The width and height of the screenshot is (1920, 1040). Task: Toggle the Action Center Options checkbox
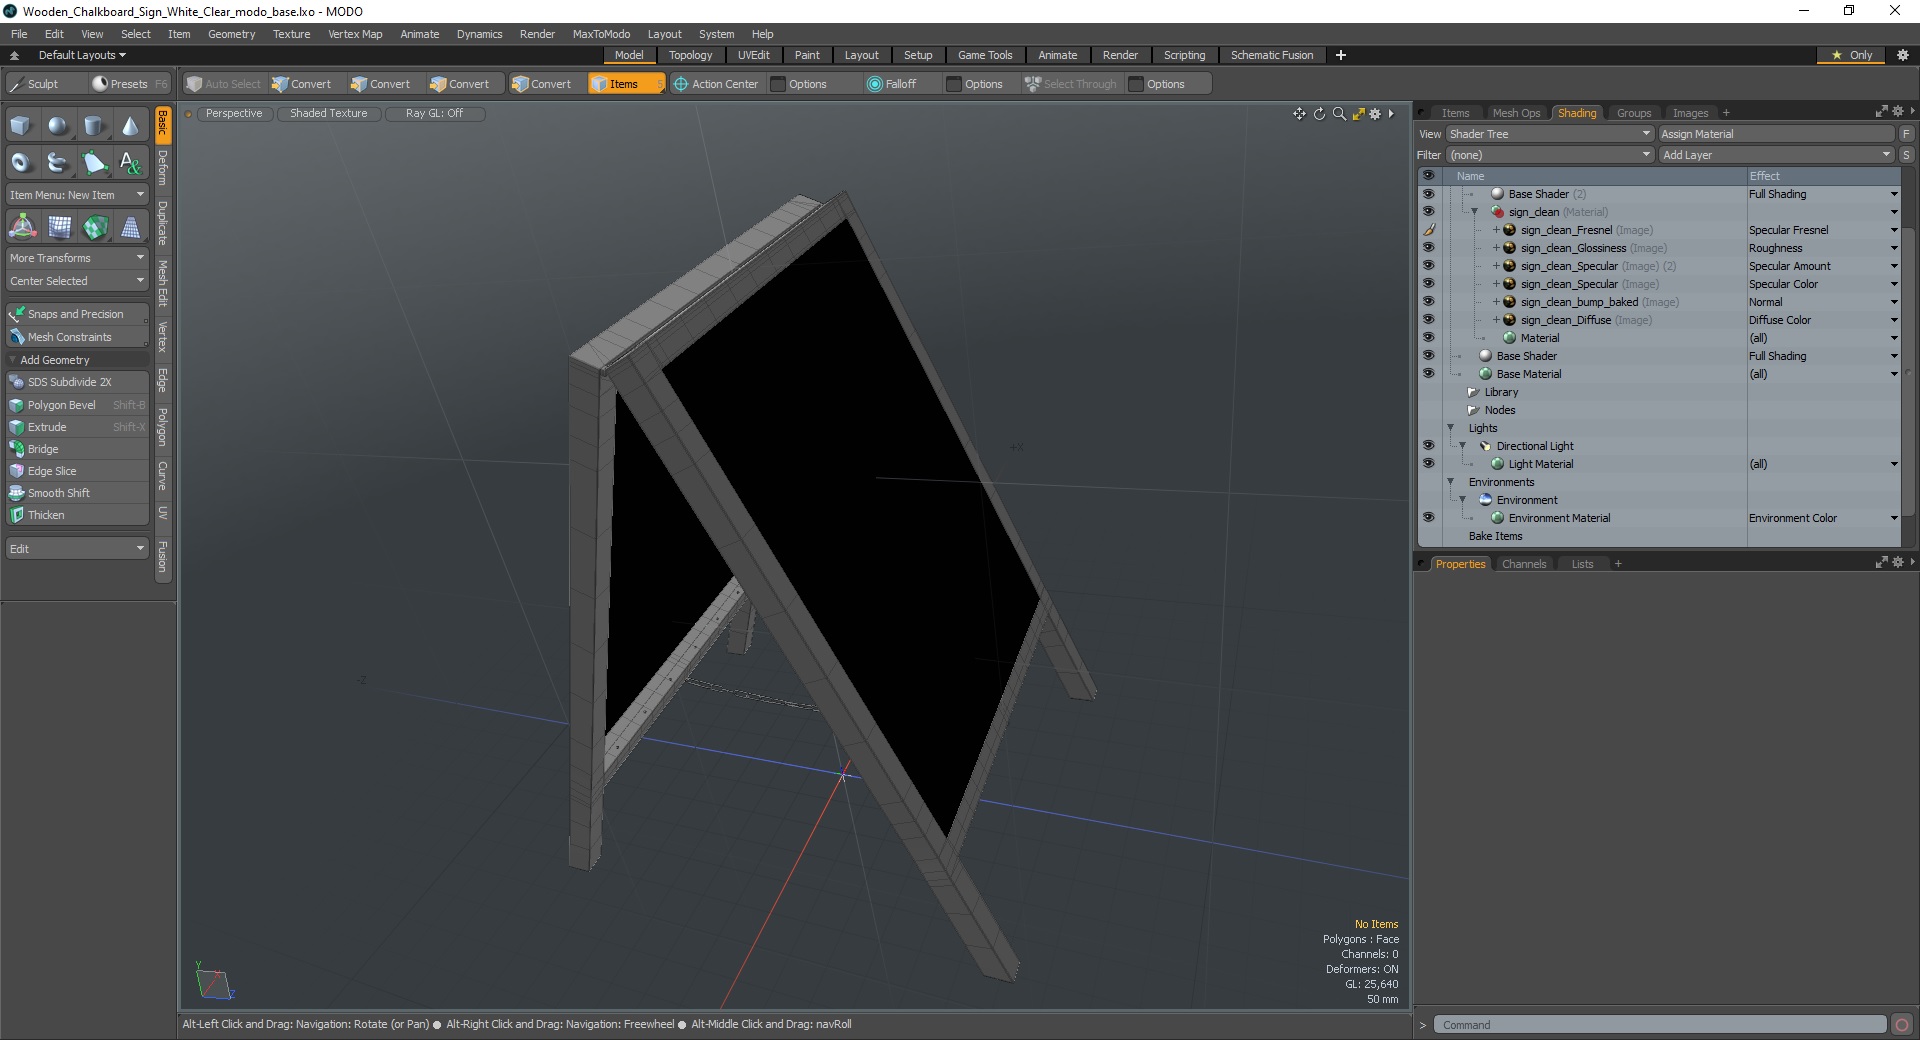[778, 84]
